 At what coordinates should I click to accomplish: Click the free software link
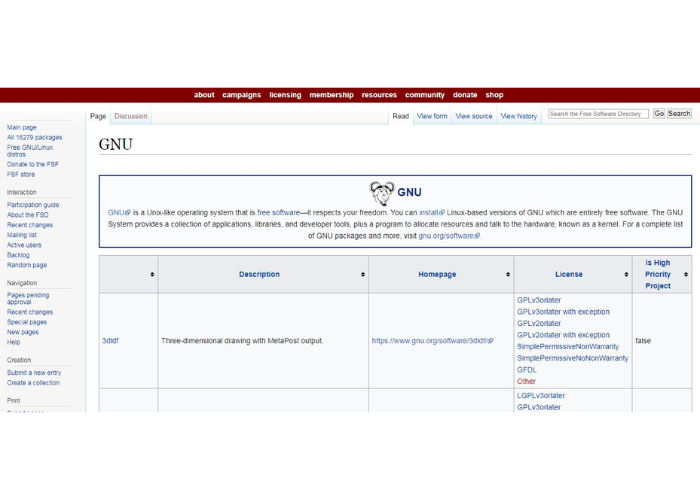point(279,212)
